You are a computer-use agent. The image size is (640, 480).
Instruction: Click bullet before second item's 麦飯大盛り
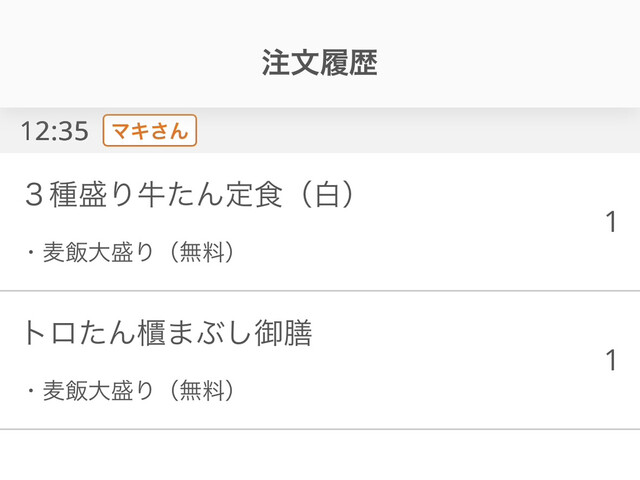(30, 391)
